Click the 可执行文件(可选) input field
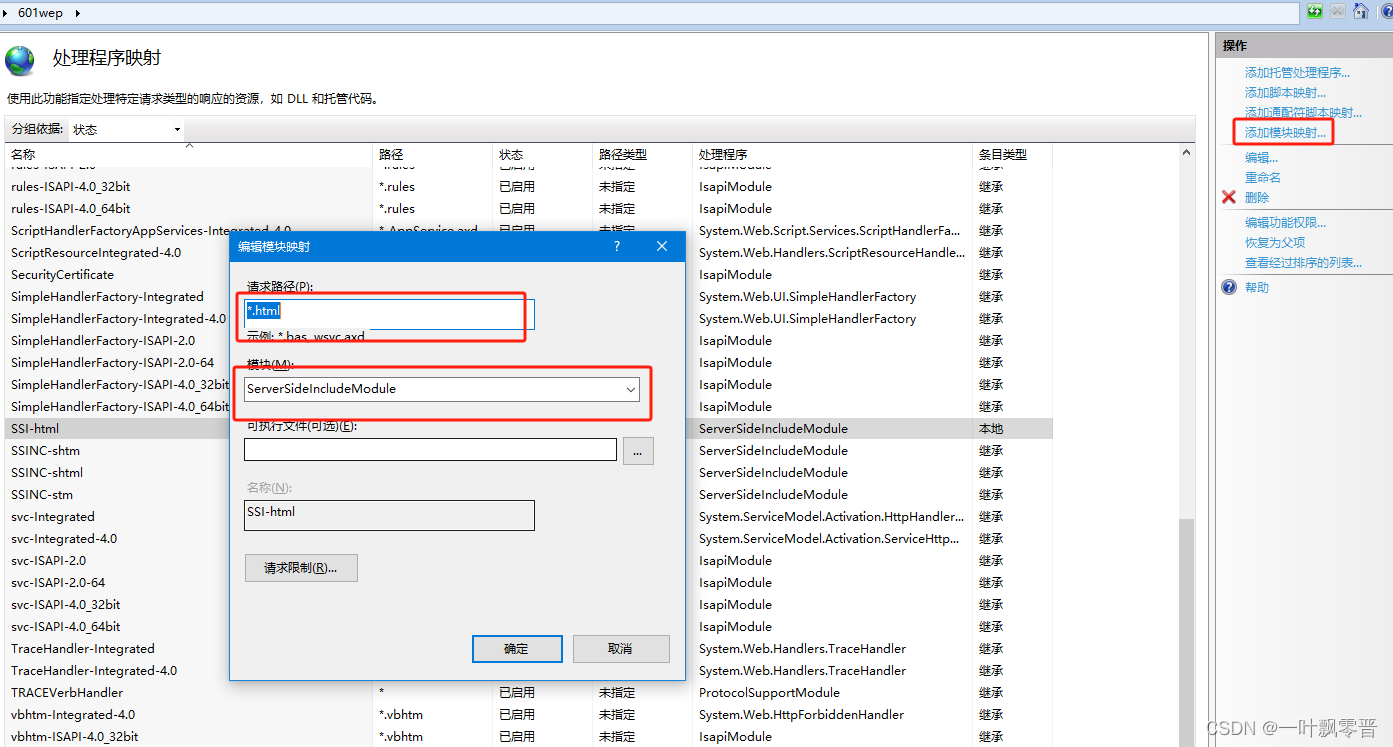The height and width of the screenshot is (747, 1393). pyautogui.click(x=430, y=450)
